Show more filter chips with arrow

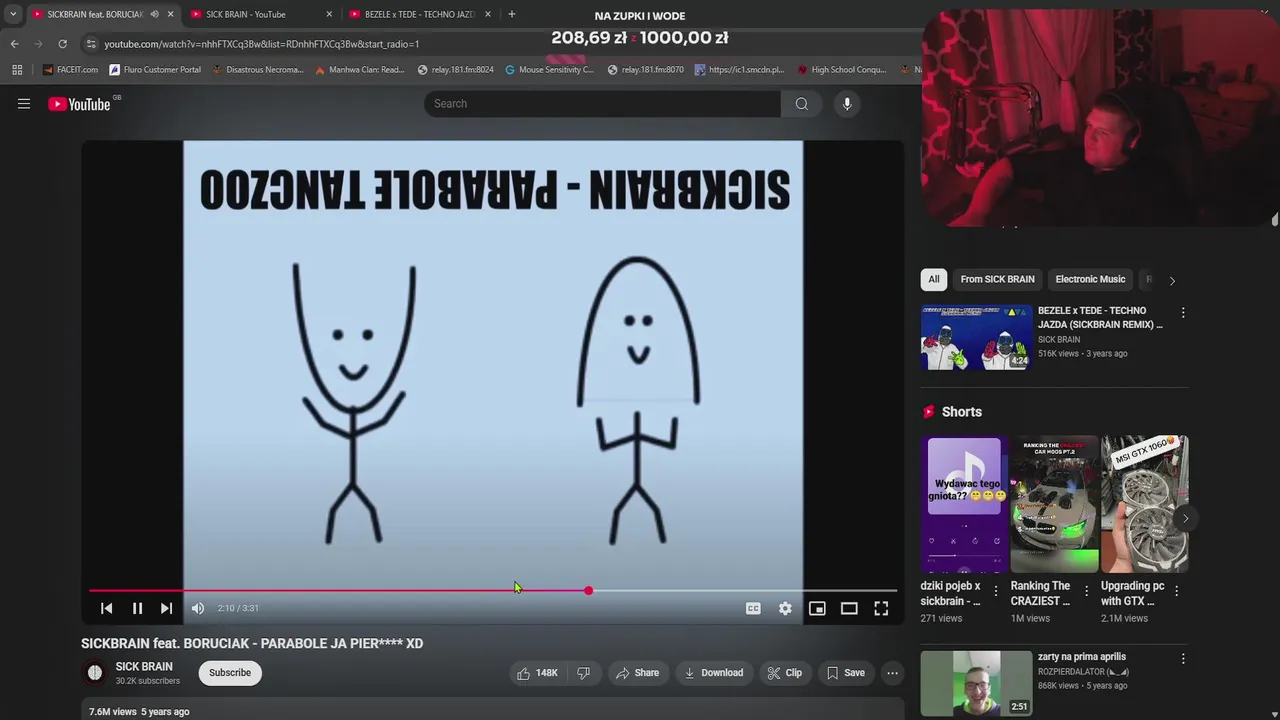(x=1172, y=281)
